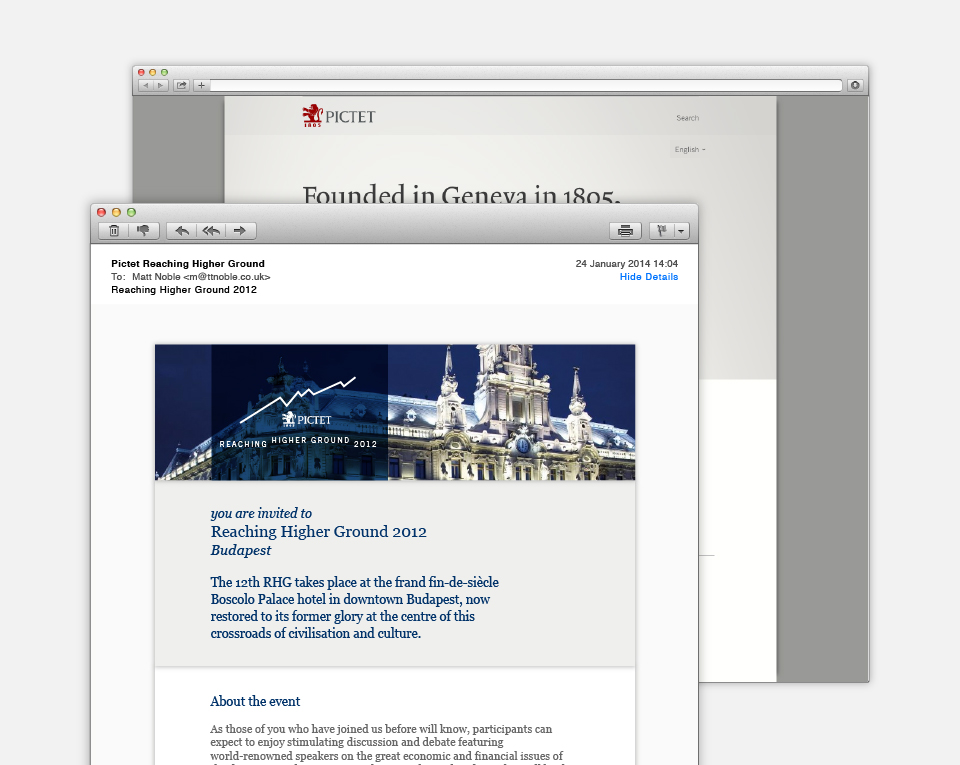Print the email
Screen dimensions: 960x765
click(x=625, y=230)
